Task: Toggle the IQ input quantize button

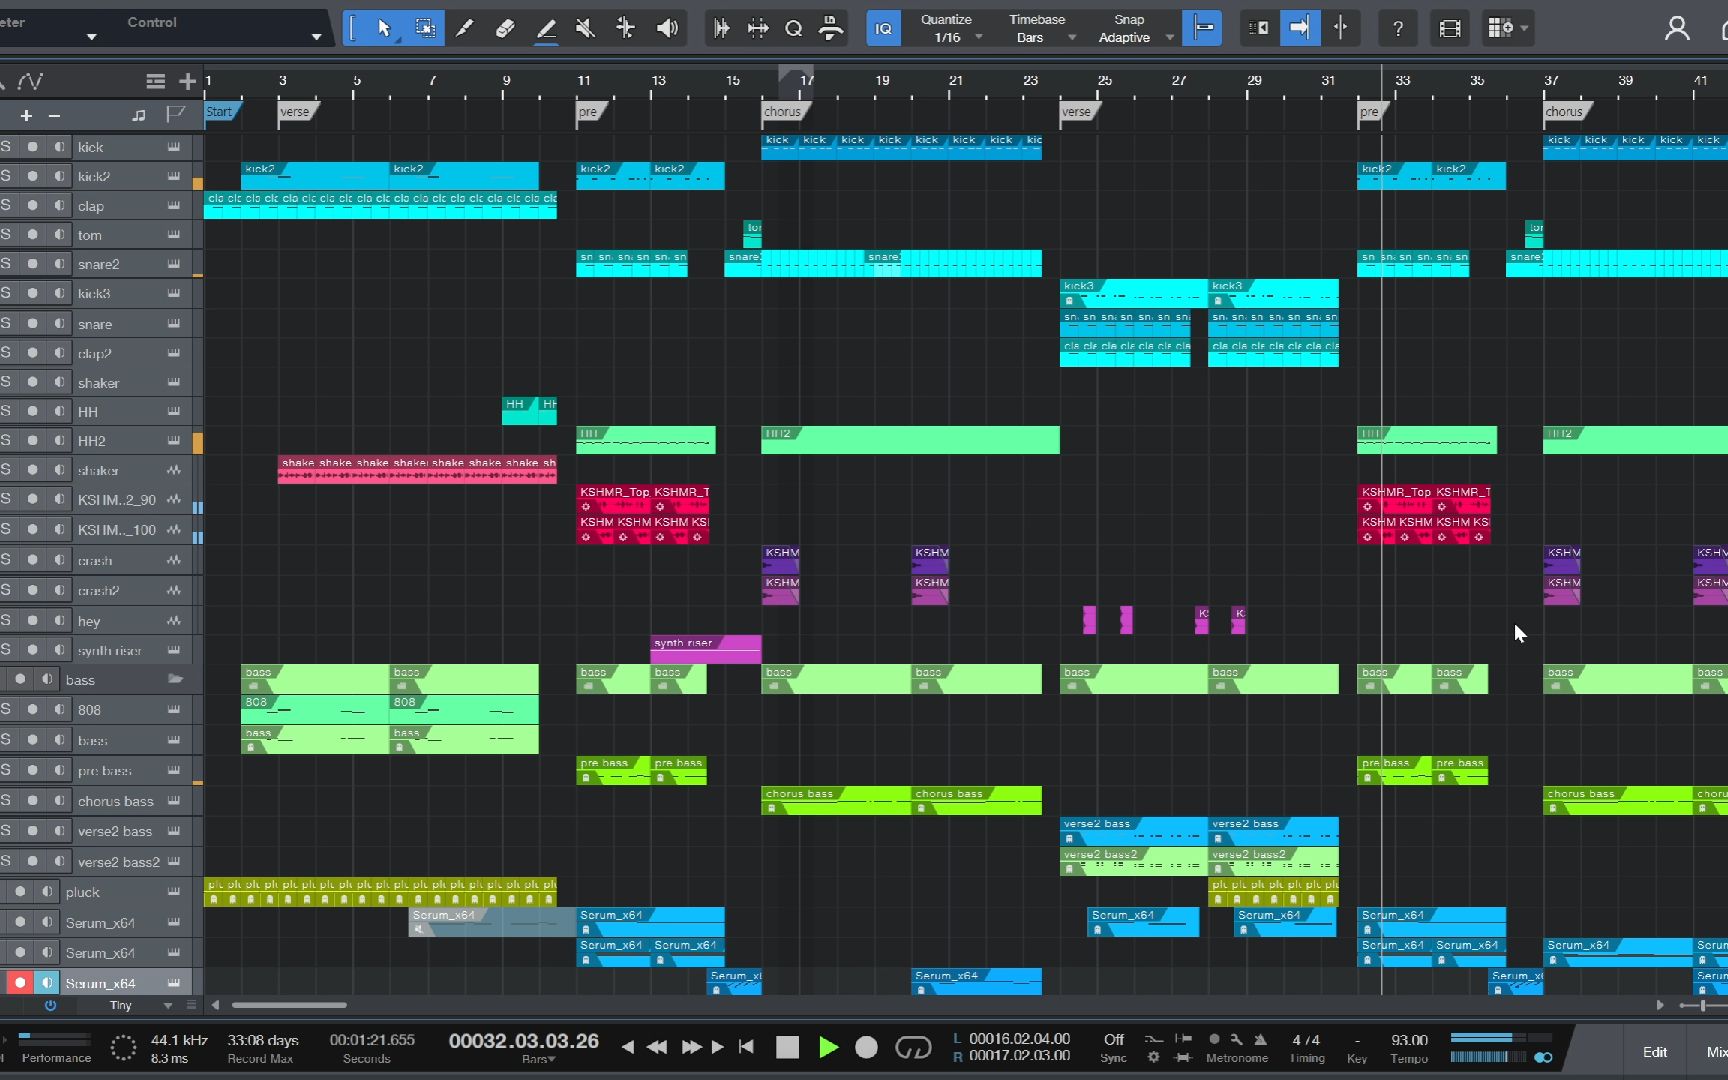Action: (883, 28)
